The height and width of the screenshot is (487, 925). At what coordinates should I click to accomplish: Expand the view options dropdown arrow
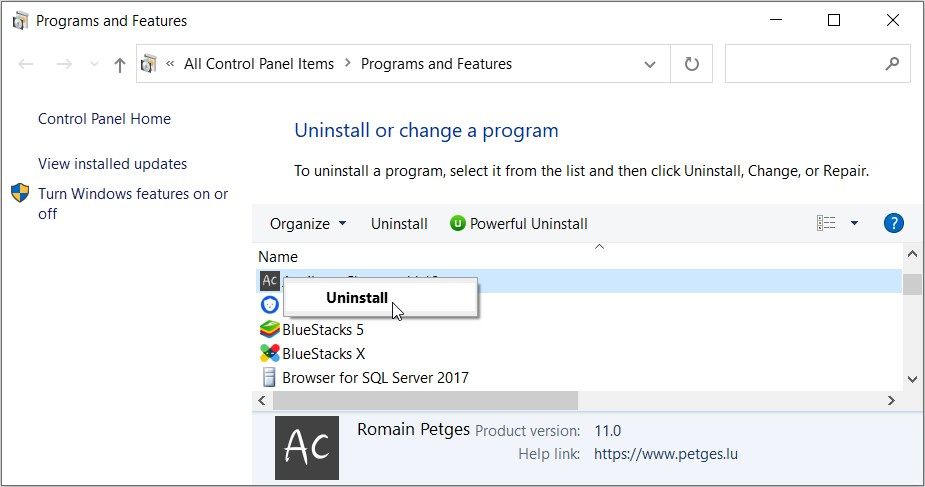tap(854, 224)
